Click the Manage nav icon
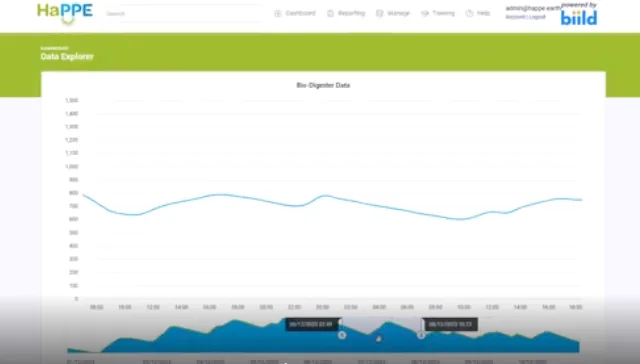This screenshot has height=364, width=640. point(380,13)
